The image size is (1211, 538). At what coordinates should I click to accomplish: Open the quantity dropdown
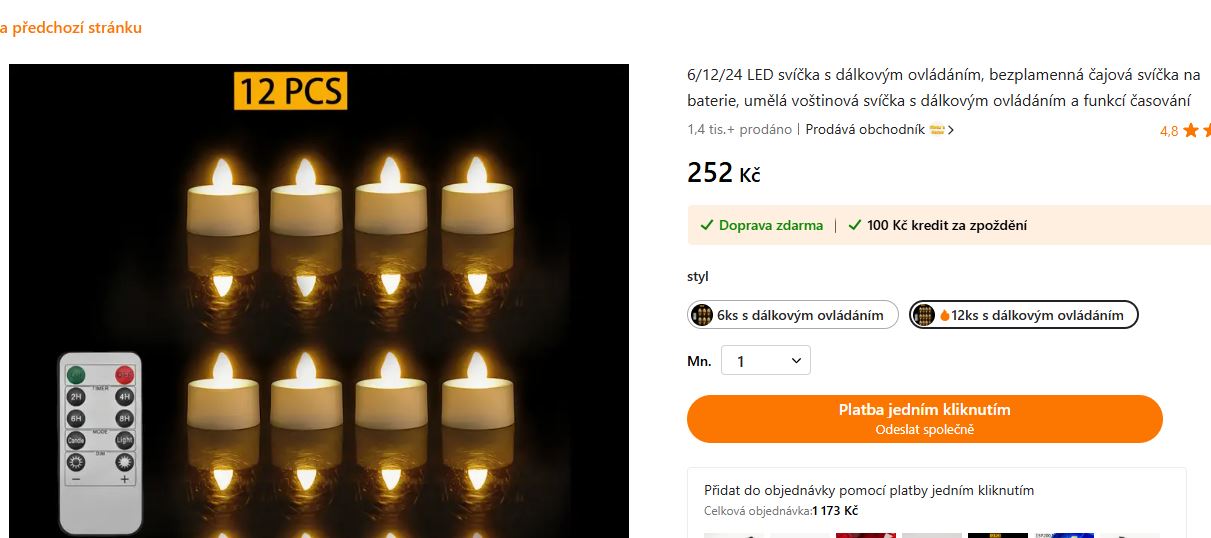[x=766, y=361]
